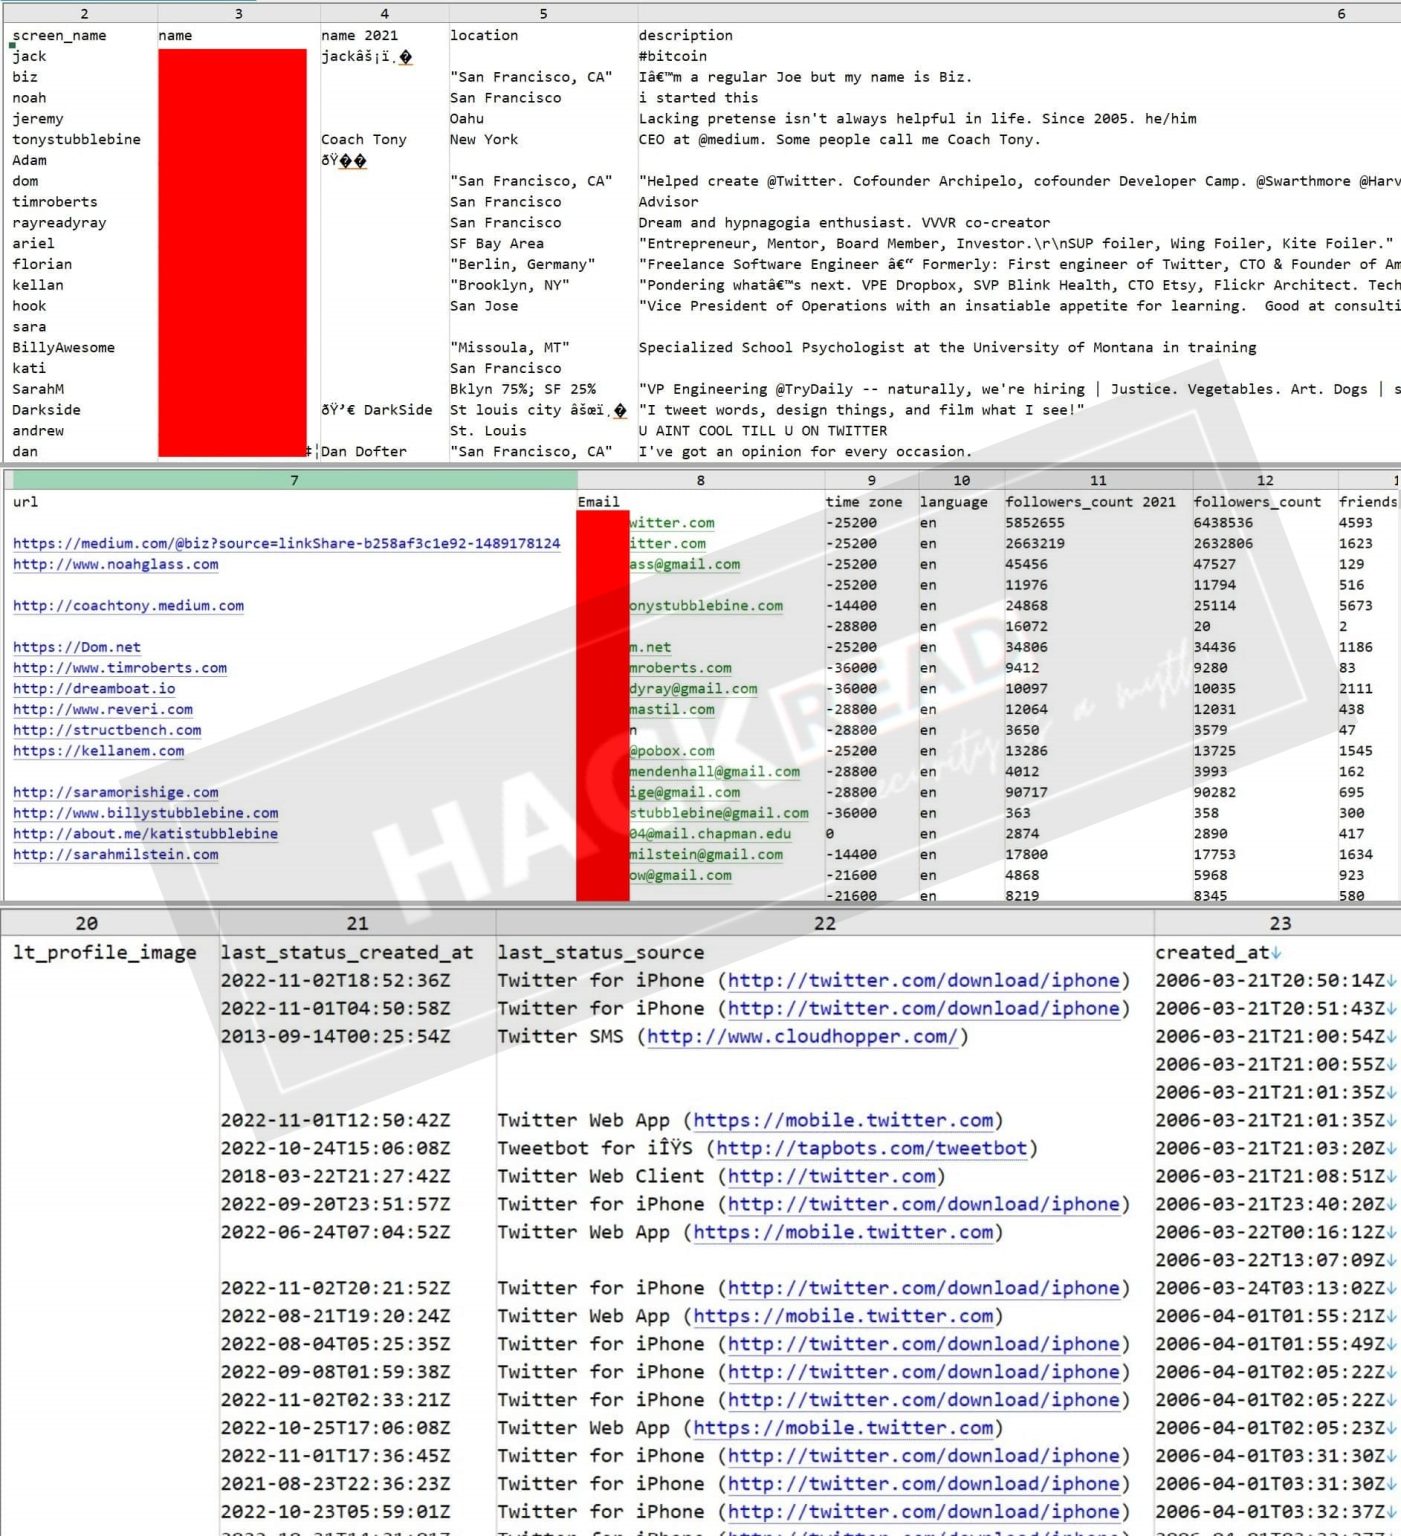Open the about.me/katistubblebine link
The height and width of the screenshot is (1536, 1401).
point(145,834)
